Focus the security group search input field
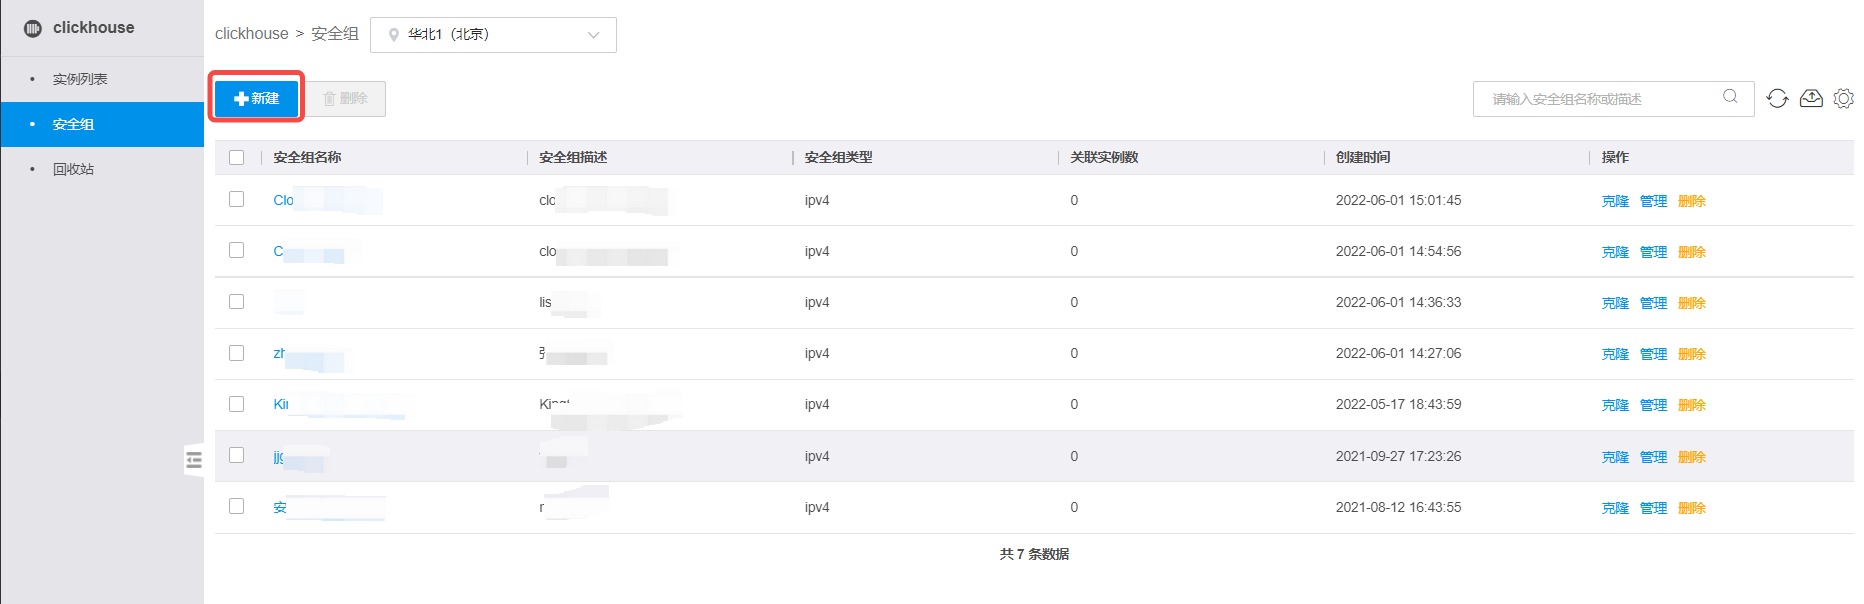 [1600, 99]
